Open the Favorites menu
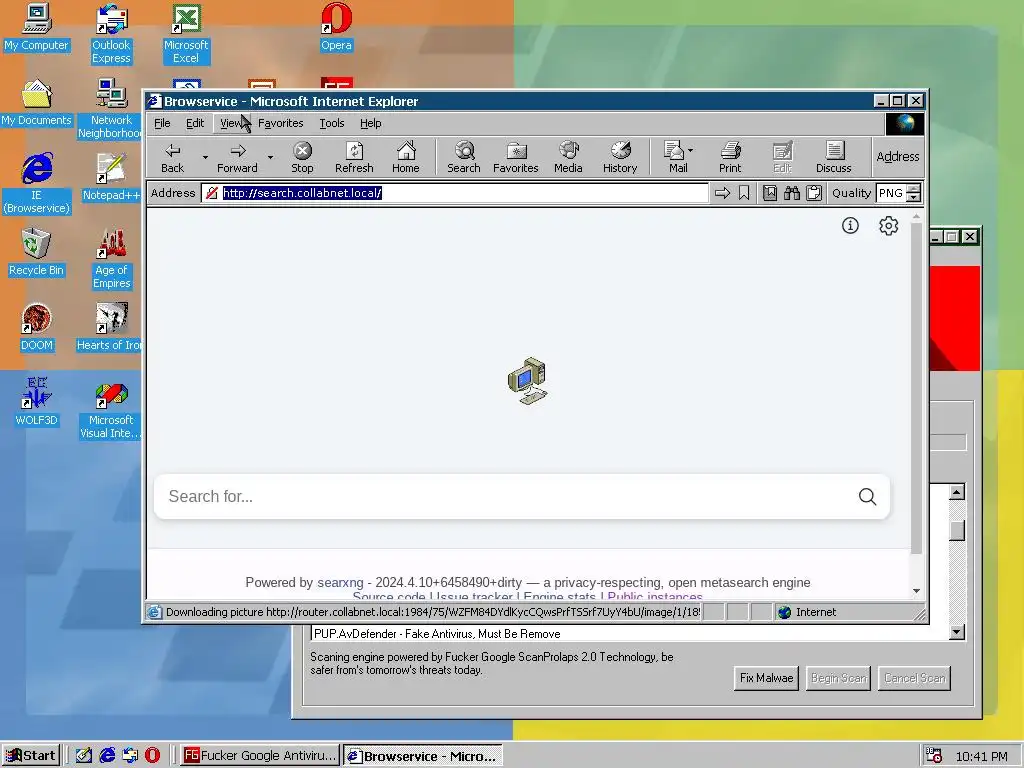1024x768 pixels. pos(281,123)
